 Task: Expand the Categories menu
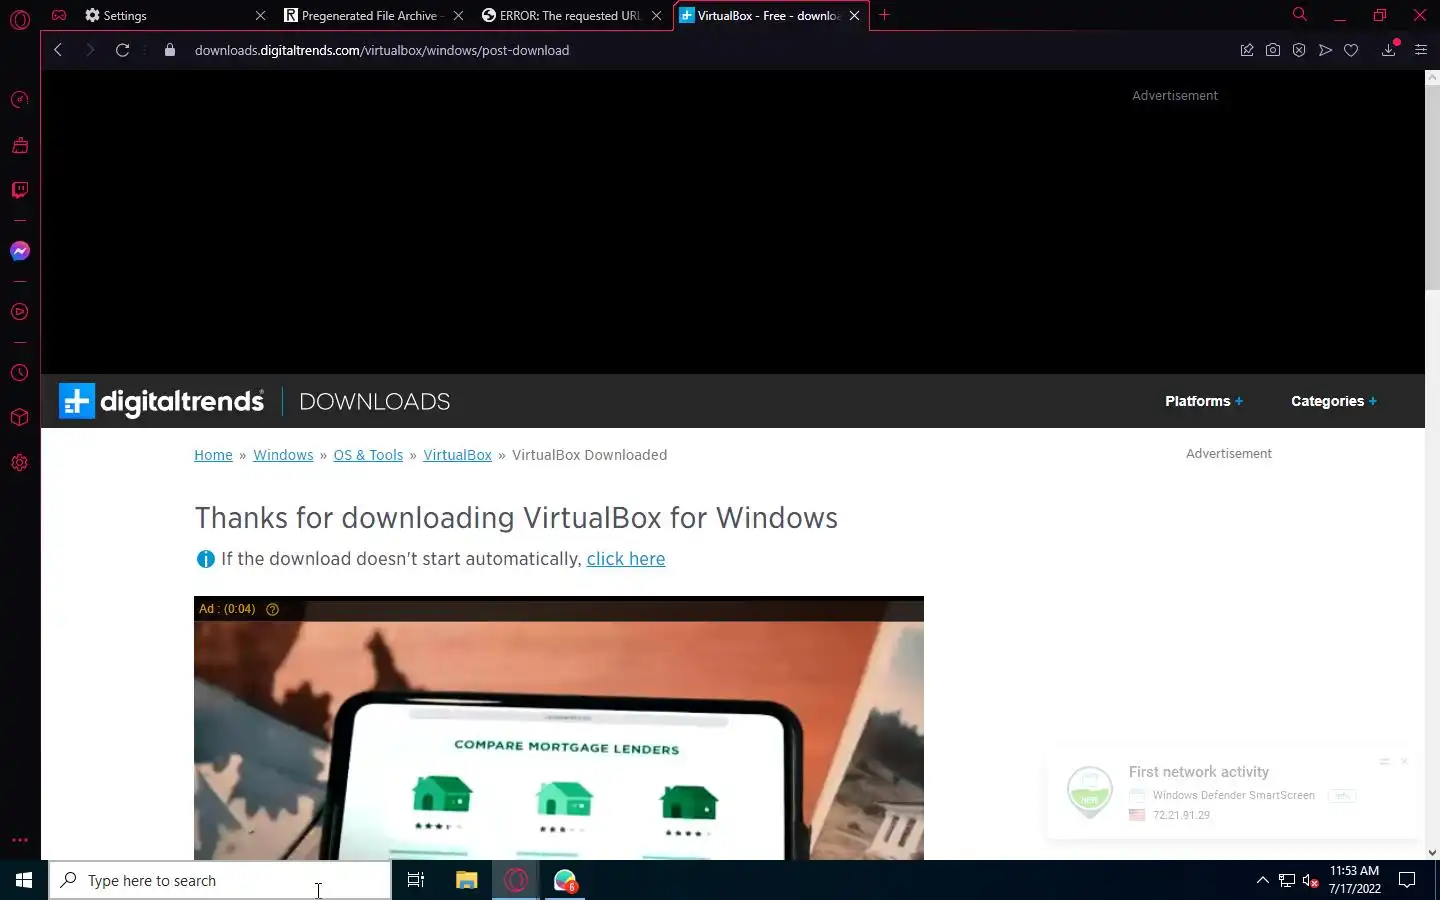(1334, 401)
